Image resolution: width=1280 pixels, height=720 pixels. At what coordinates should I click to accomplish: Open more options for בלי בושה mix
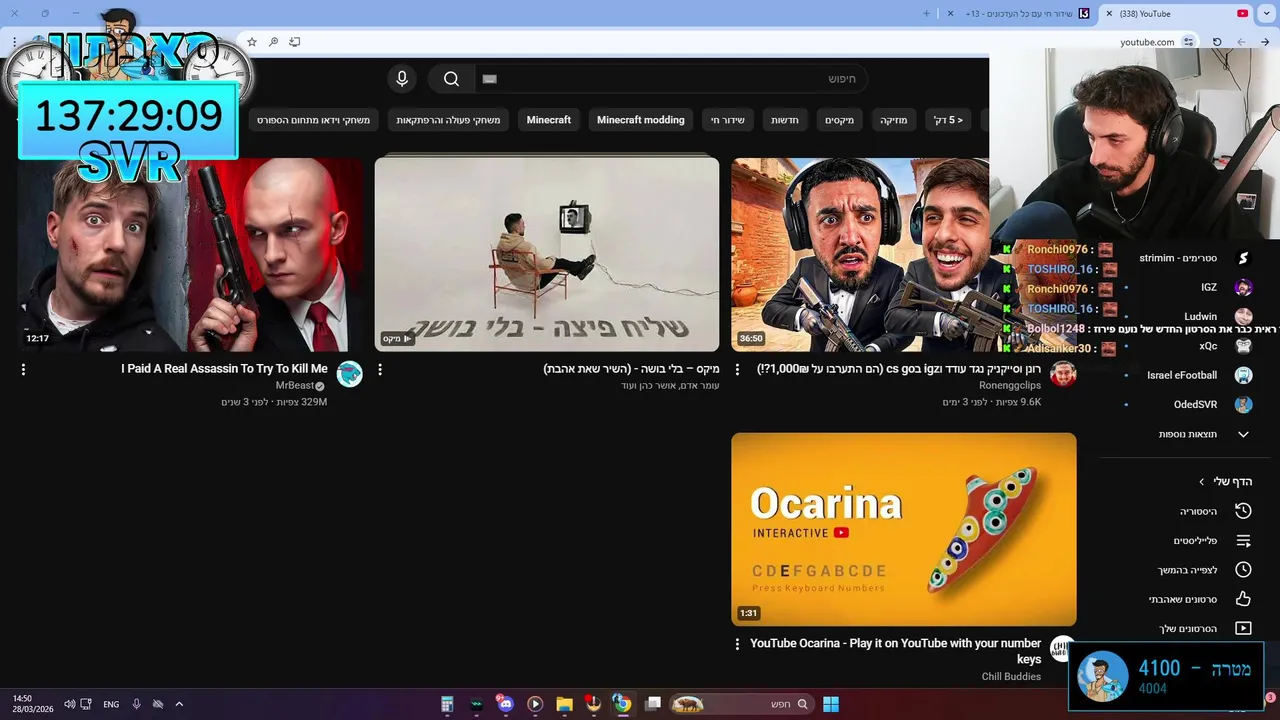[x=380, y=369]
